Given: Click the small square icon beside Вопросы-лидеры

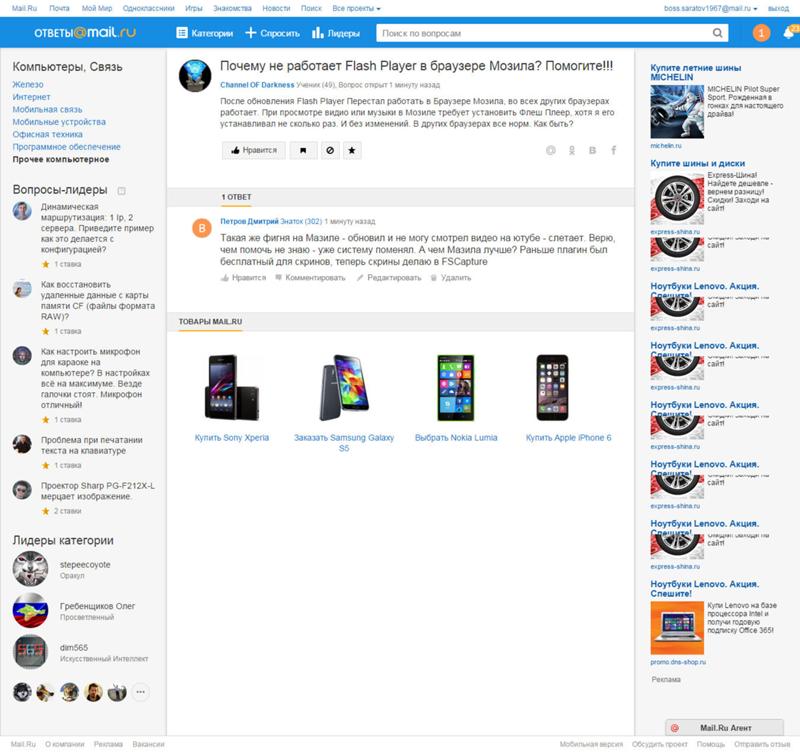Looking at the screenshot, I should pos(121,191).
